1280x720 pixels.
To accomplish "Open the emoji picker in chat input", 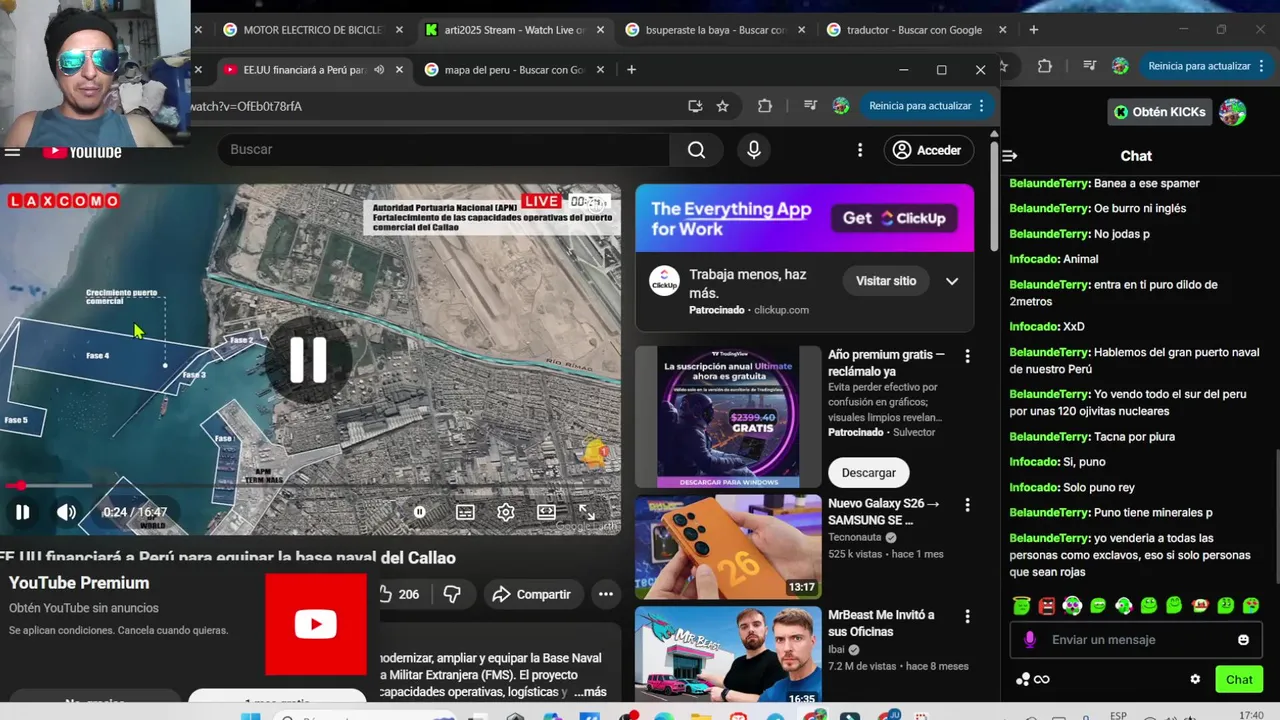I will [1243, 640].
